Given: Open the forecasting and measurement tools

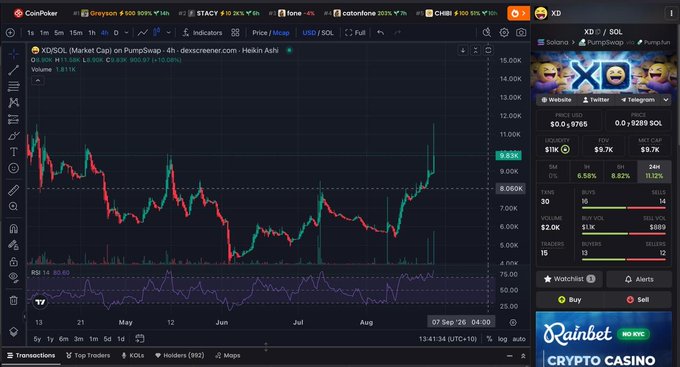Looking at the screenshot, I should coord(13,119).
